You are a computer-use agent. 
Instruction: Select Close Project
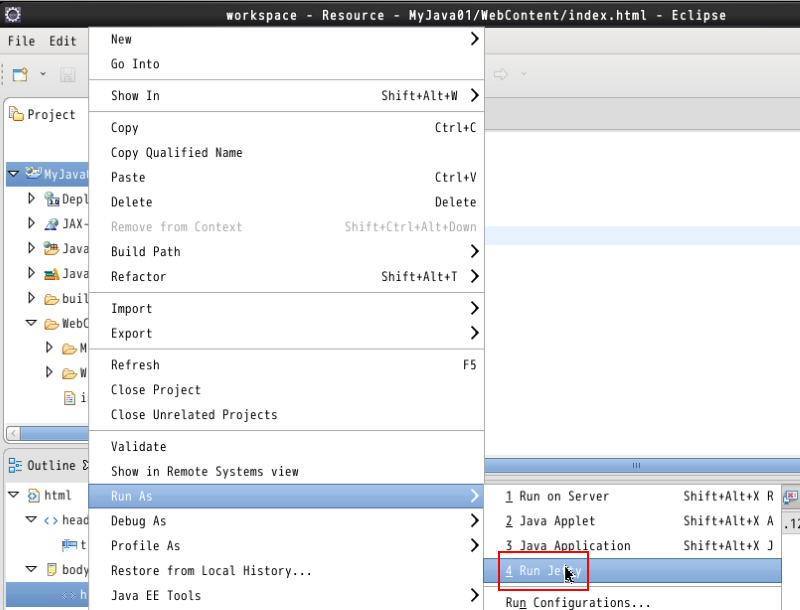coord(286,390)
